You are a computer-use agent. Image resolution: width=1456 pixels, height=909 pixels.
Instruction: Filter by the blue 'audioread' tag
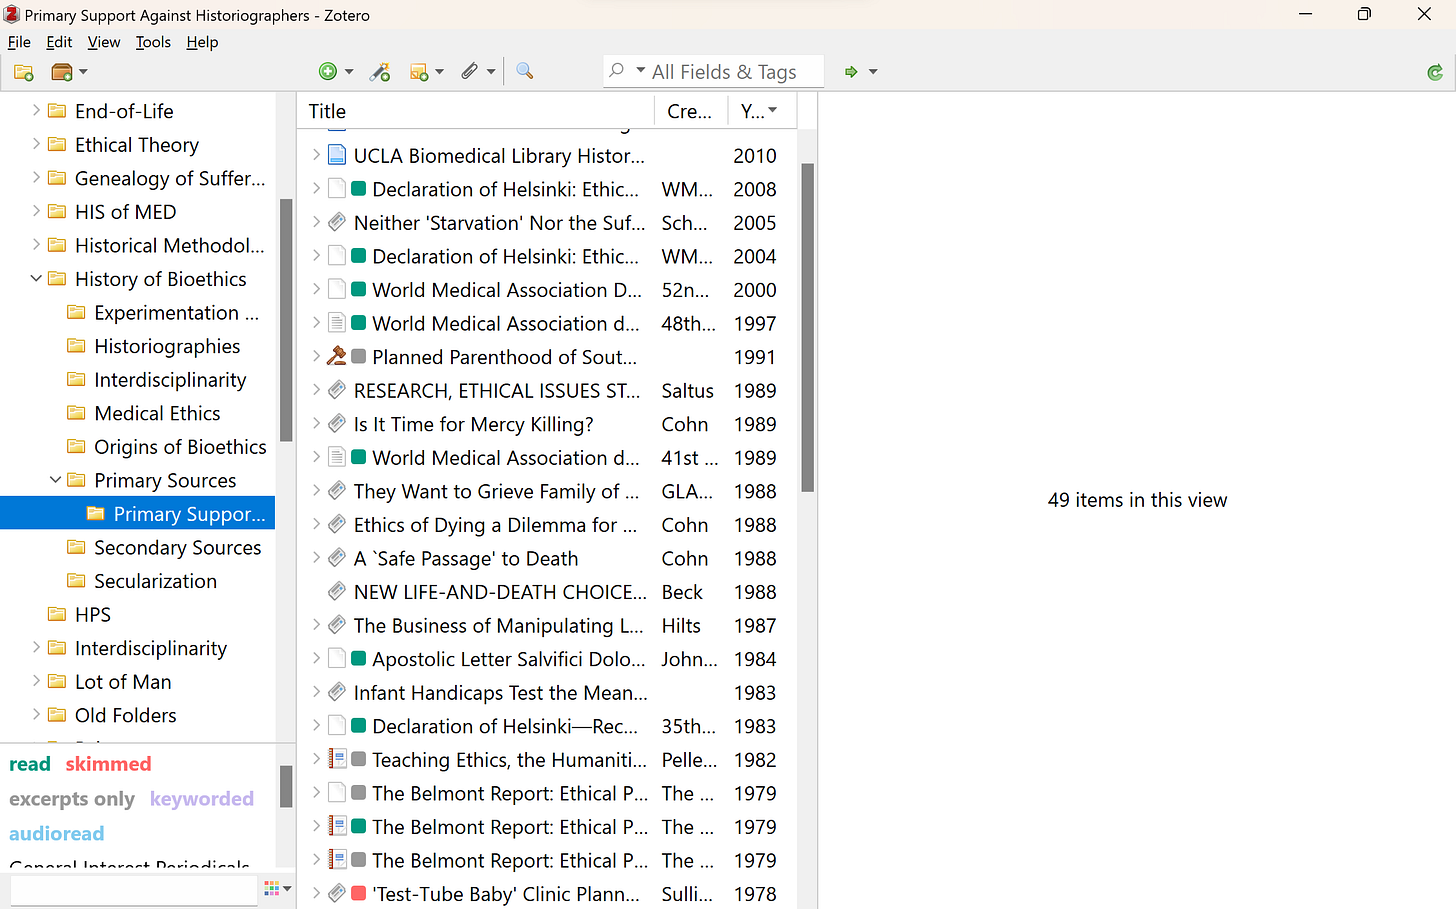[57, 834]
